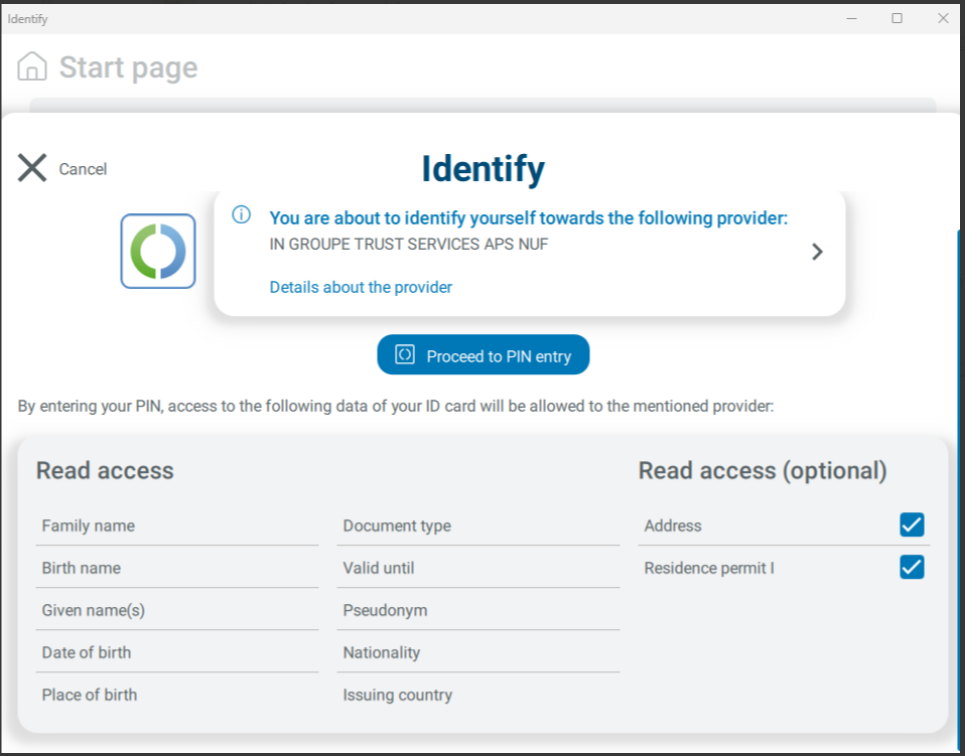Image resolution: width=965 pixels, height=756 pixels.
Task: Click the green and blue provider logo
Action: point(158,251)
